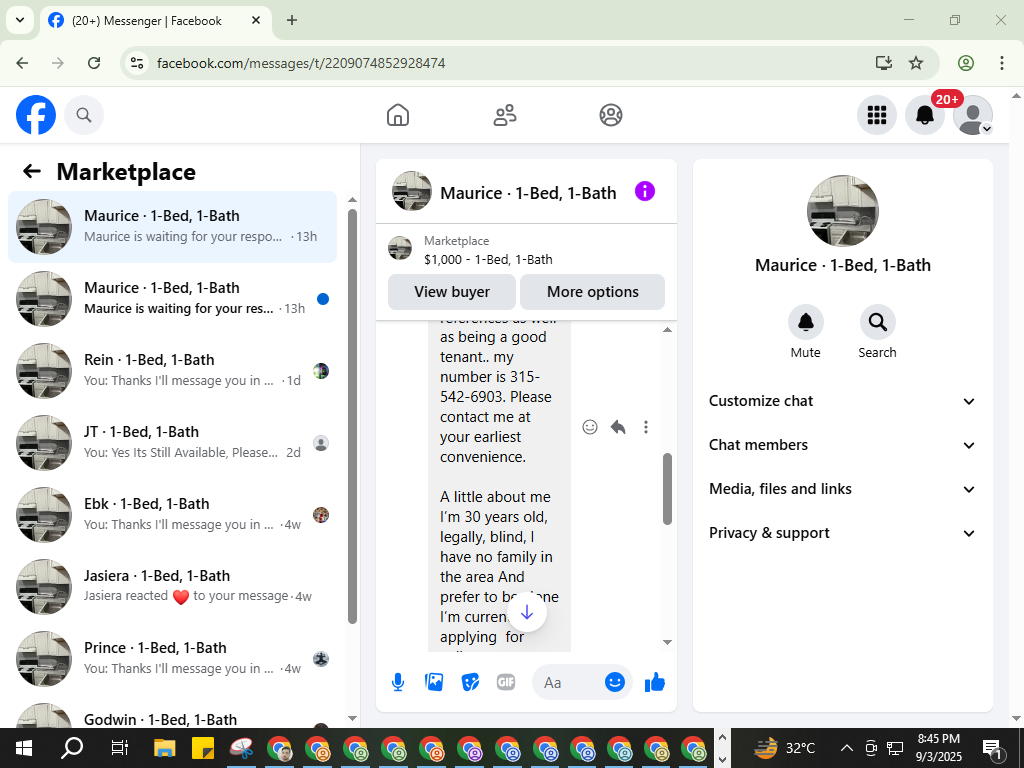This screenshot has height=768, width=1024.
Task: Open Chrome three-dot menu
Action: tap(1002, 63)
